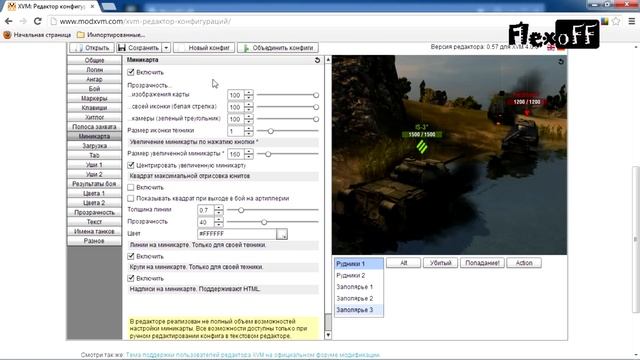The height and width of the screenshot is (360, 640).
Task: Open the Результаты боя section
Action: [94, 184]
